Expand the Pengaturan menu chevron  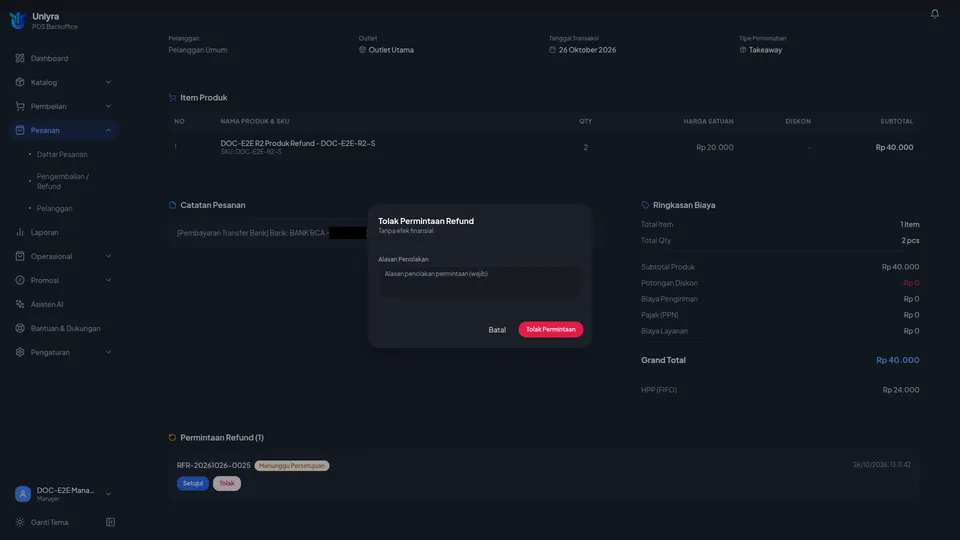[x=108, y=352]
